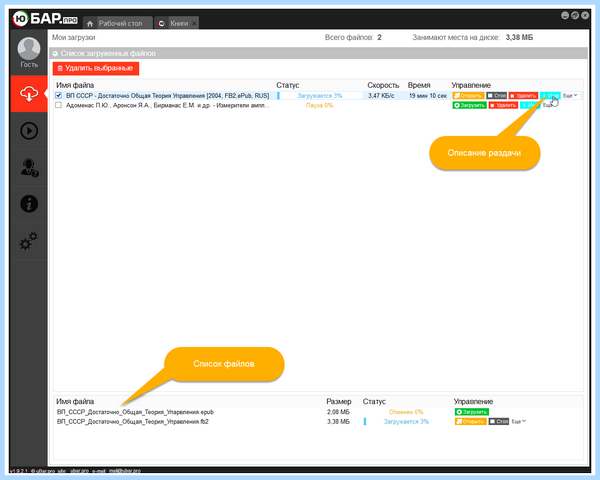Minimize the ЮБАР window
Image resolution: width=600 pixels, height=480 pixels.
tap(565, 15)
